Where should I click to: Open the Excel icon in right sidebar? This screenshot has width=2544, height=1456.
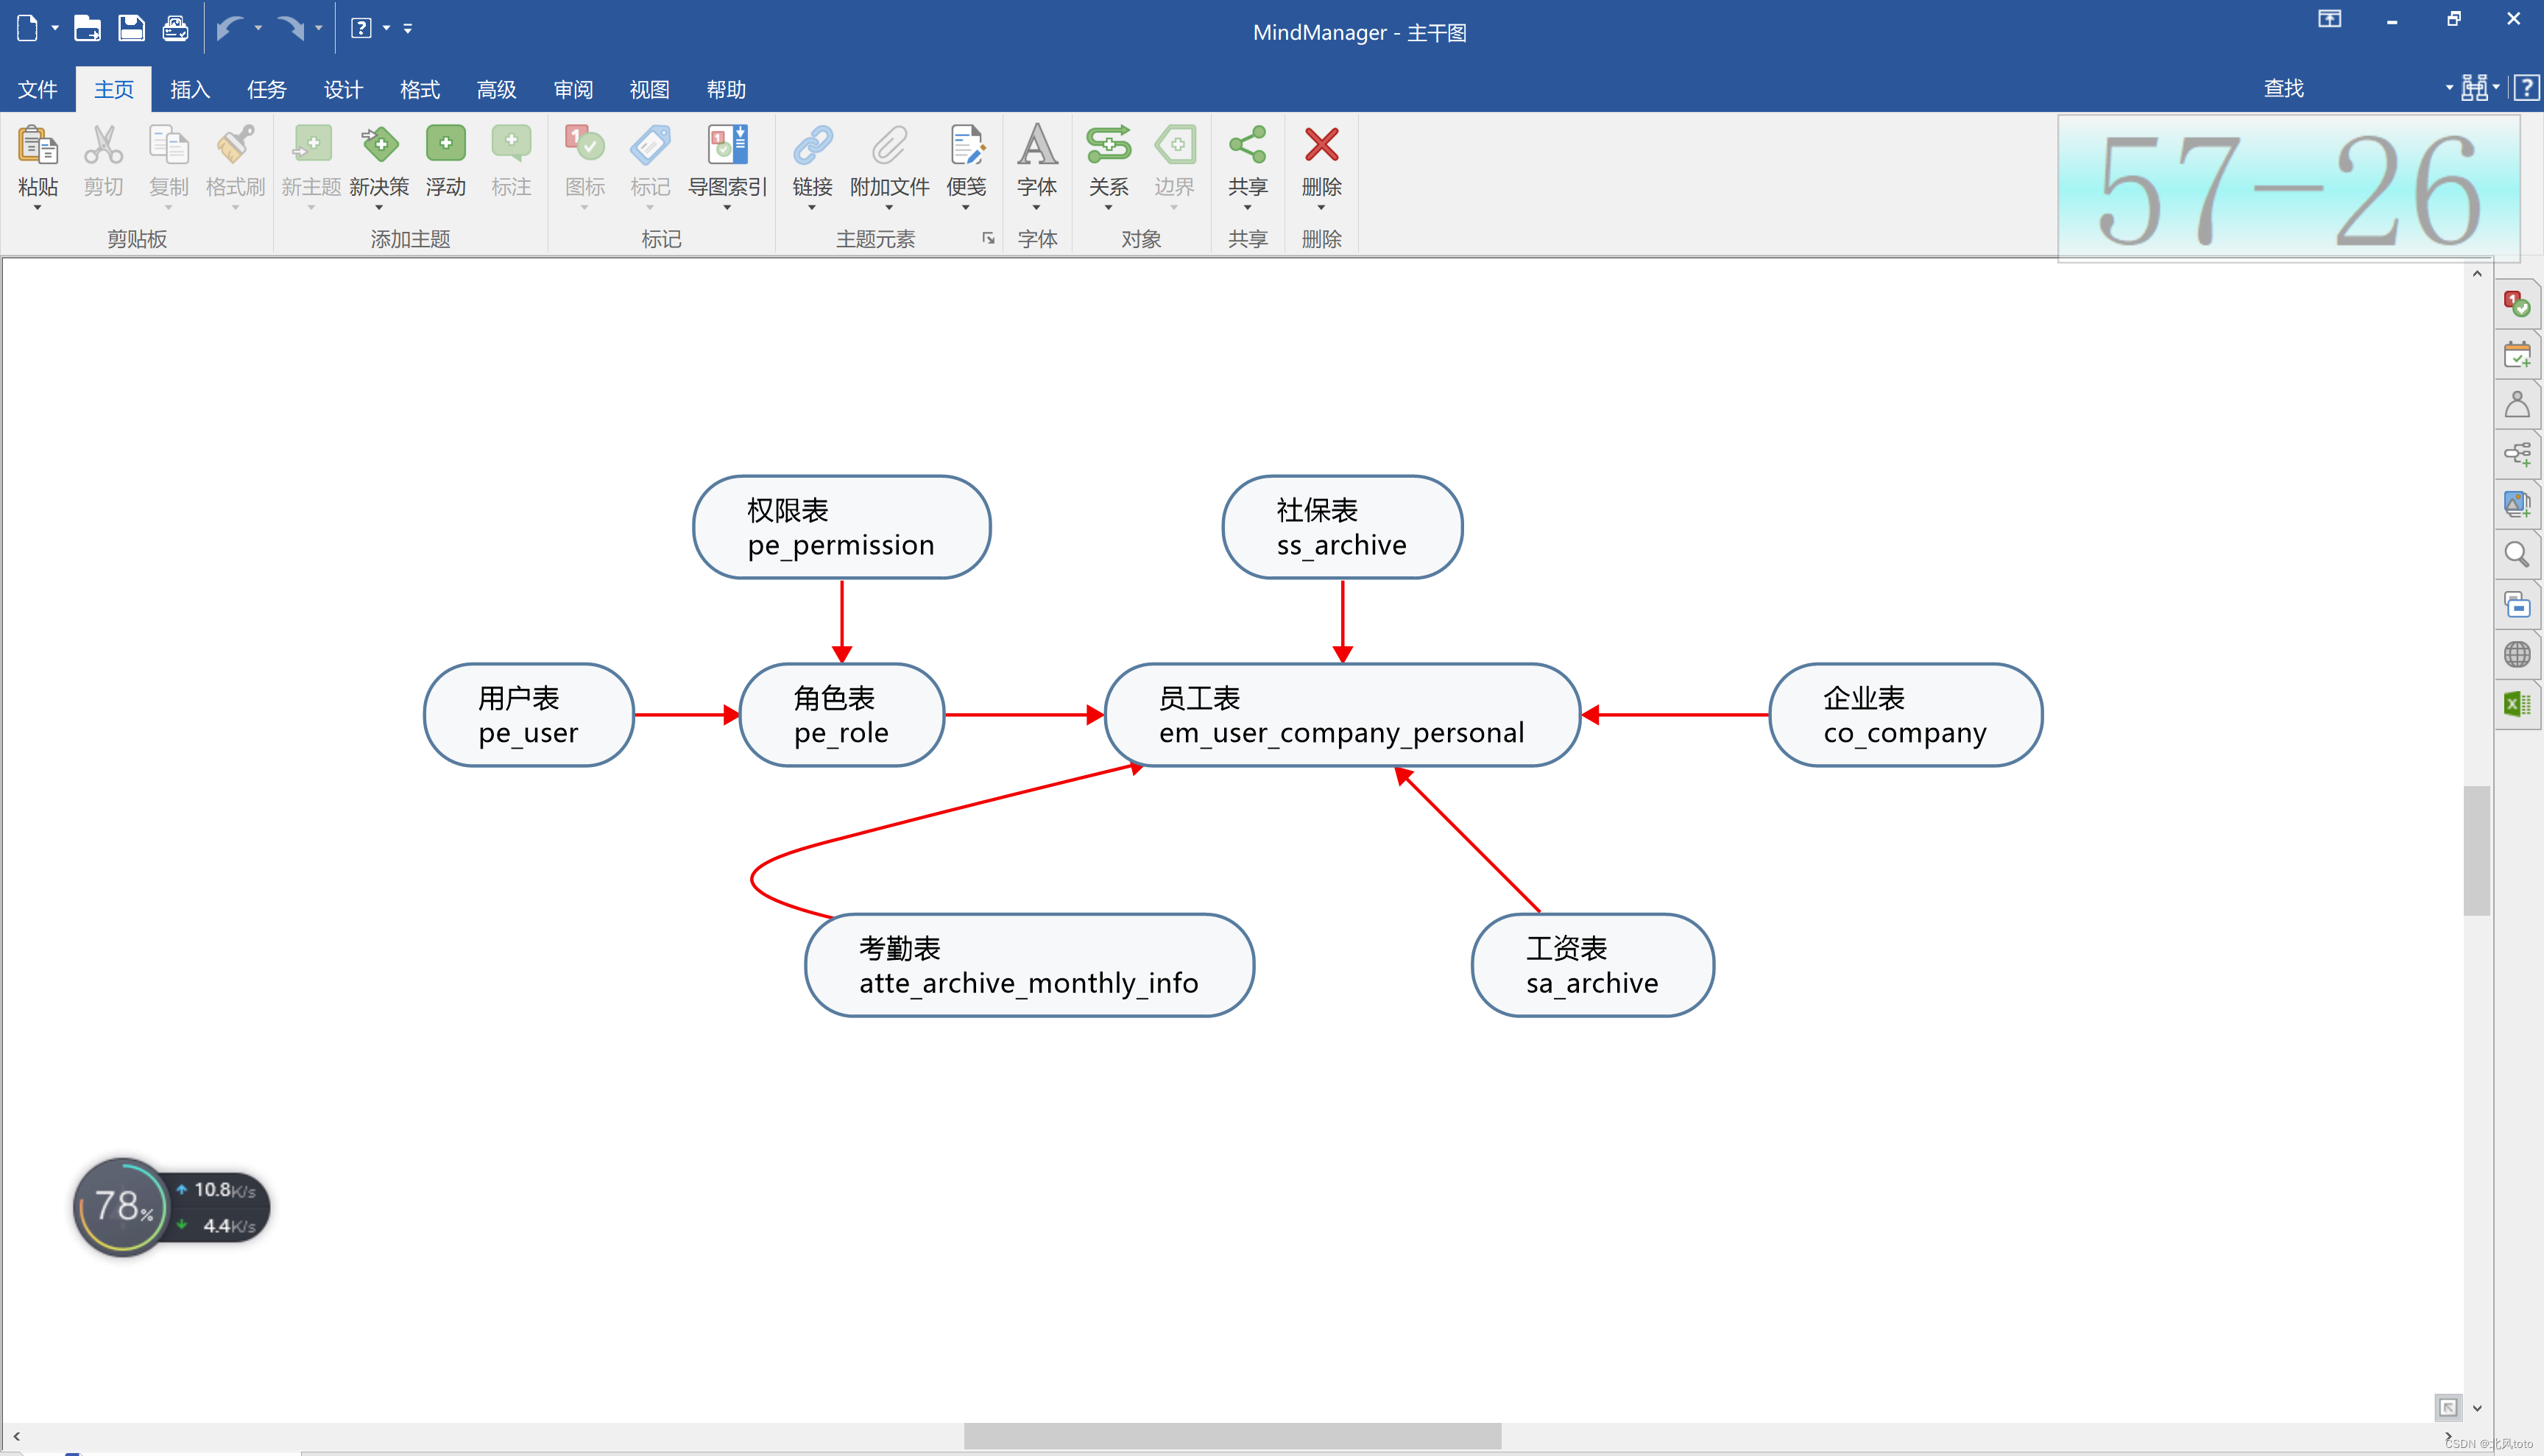(x=2517, y=704)
